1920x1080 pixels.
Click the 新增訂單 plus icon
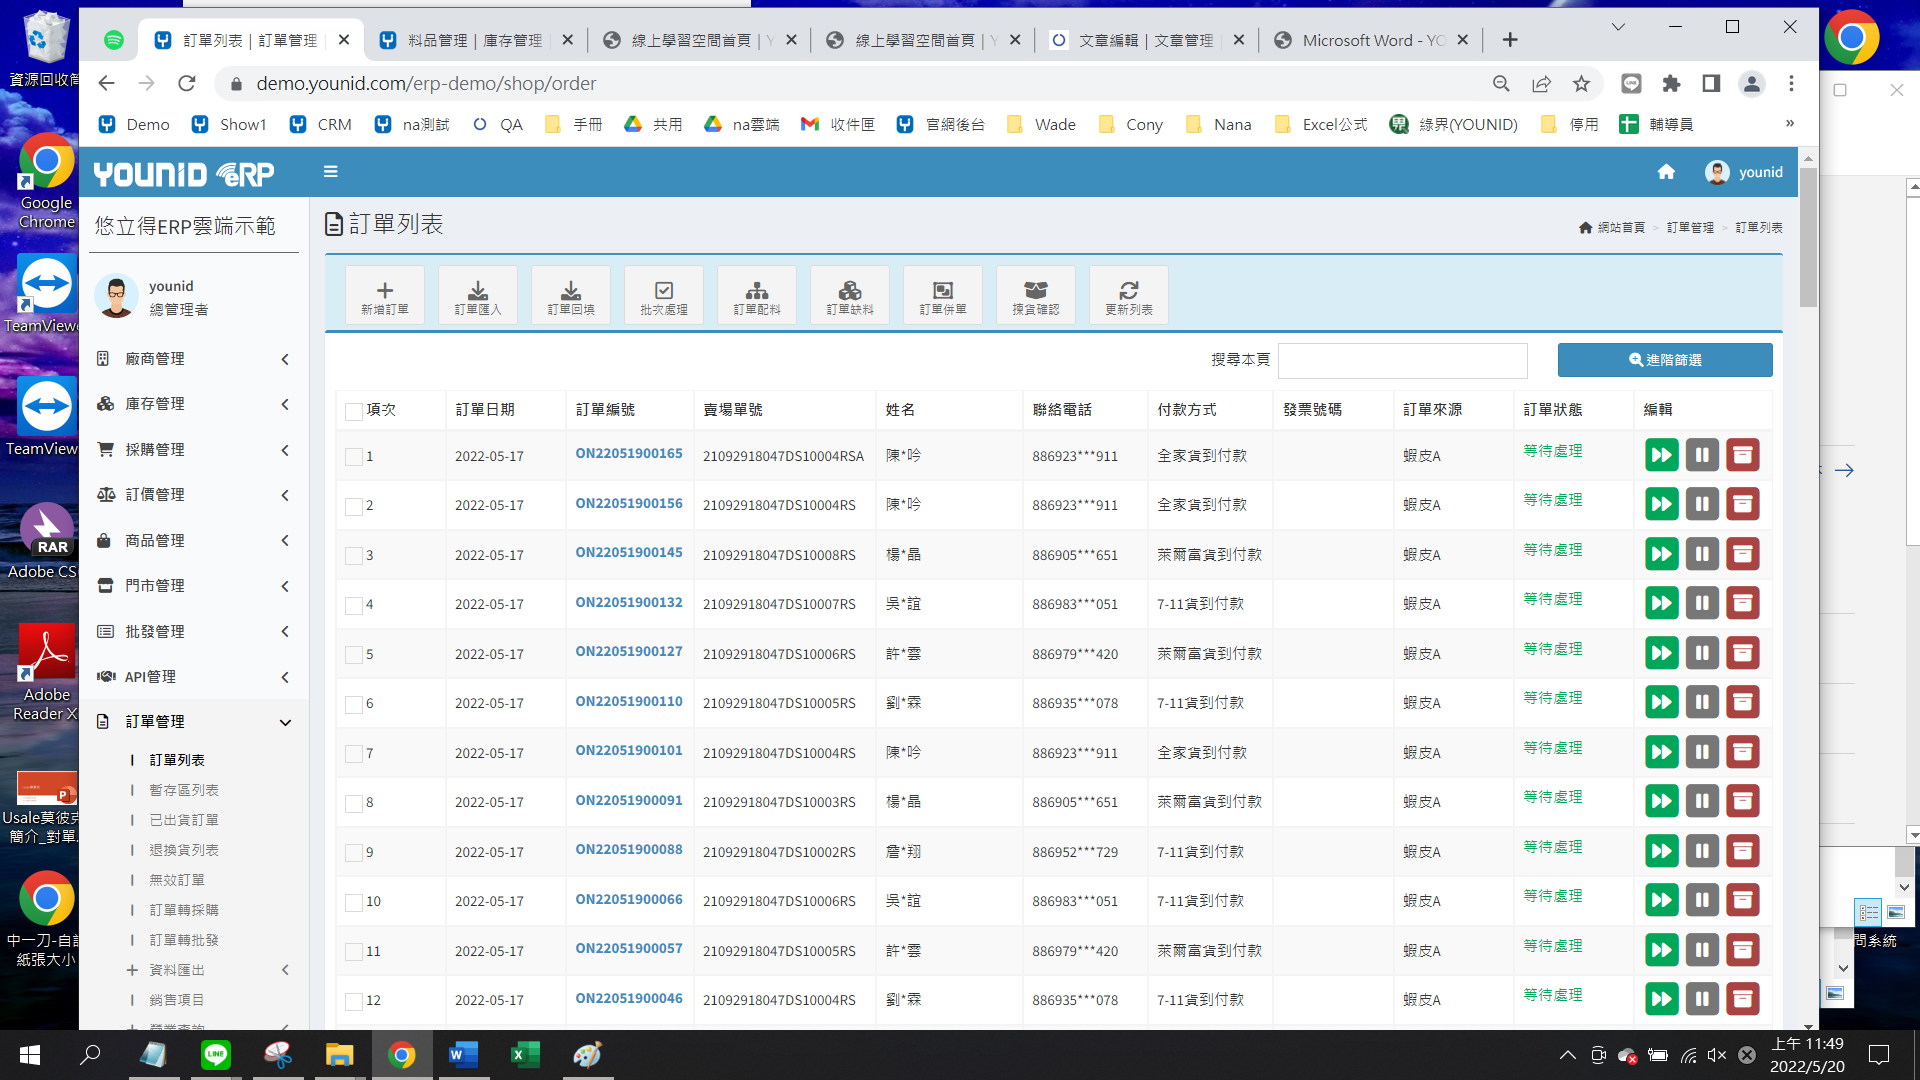pyautogui.click(x=385, y=291)
